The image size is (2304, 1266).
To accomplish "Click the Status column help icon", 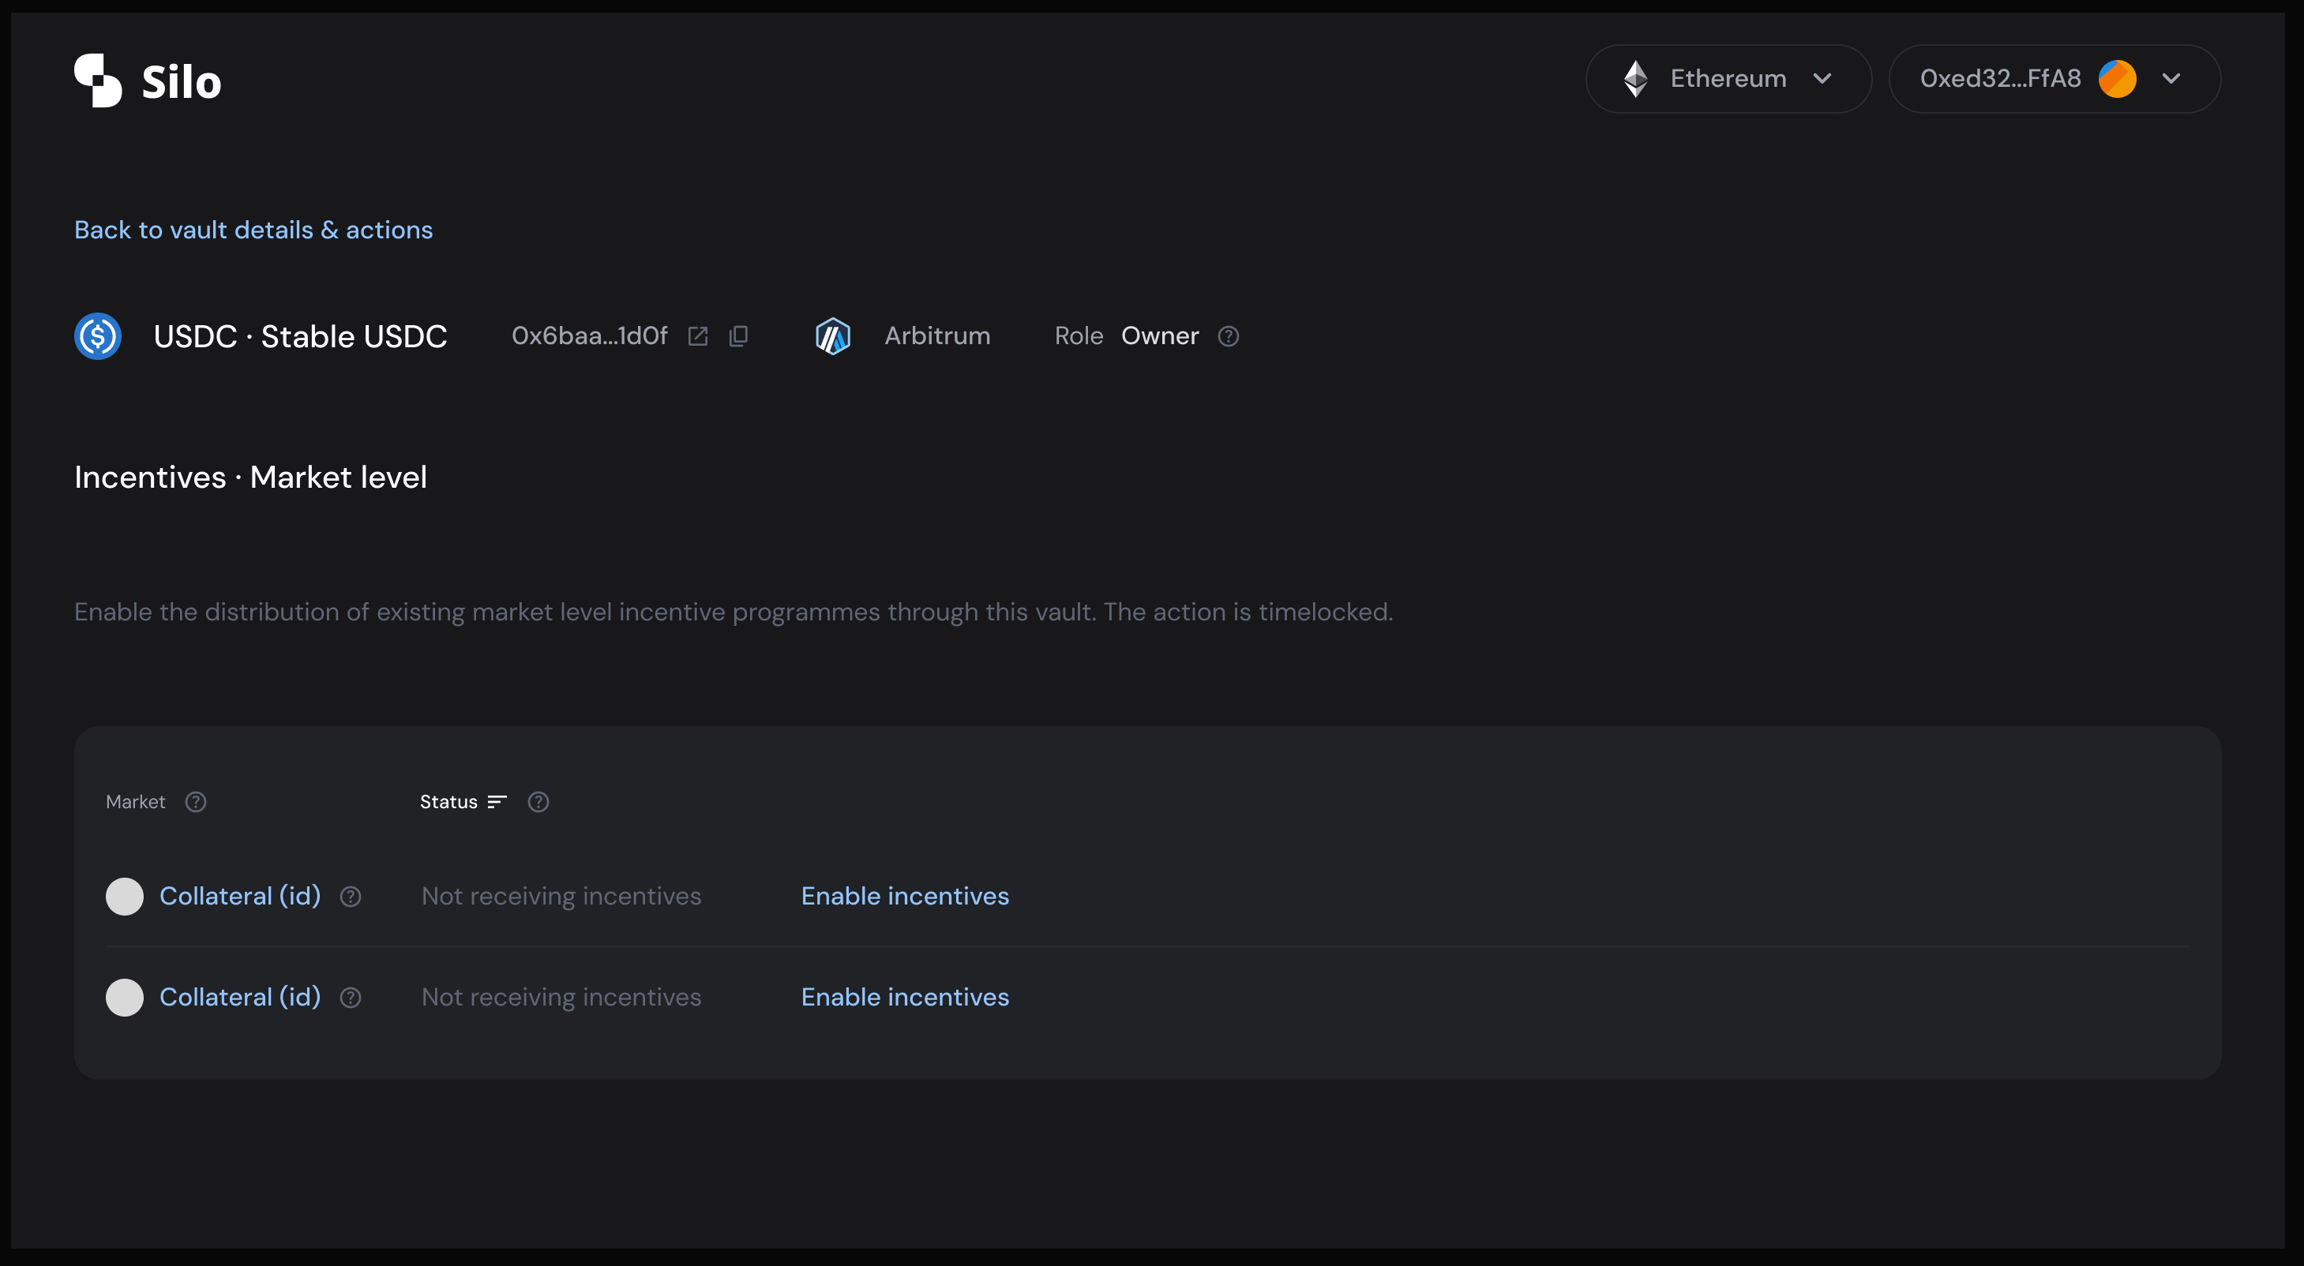I will click(x=538, y=802).
